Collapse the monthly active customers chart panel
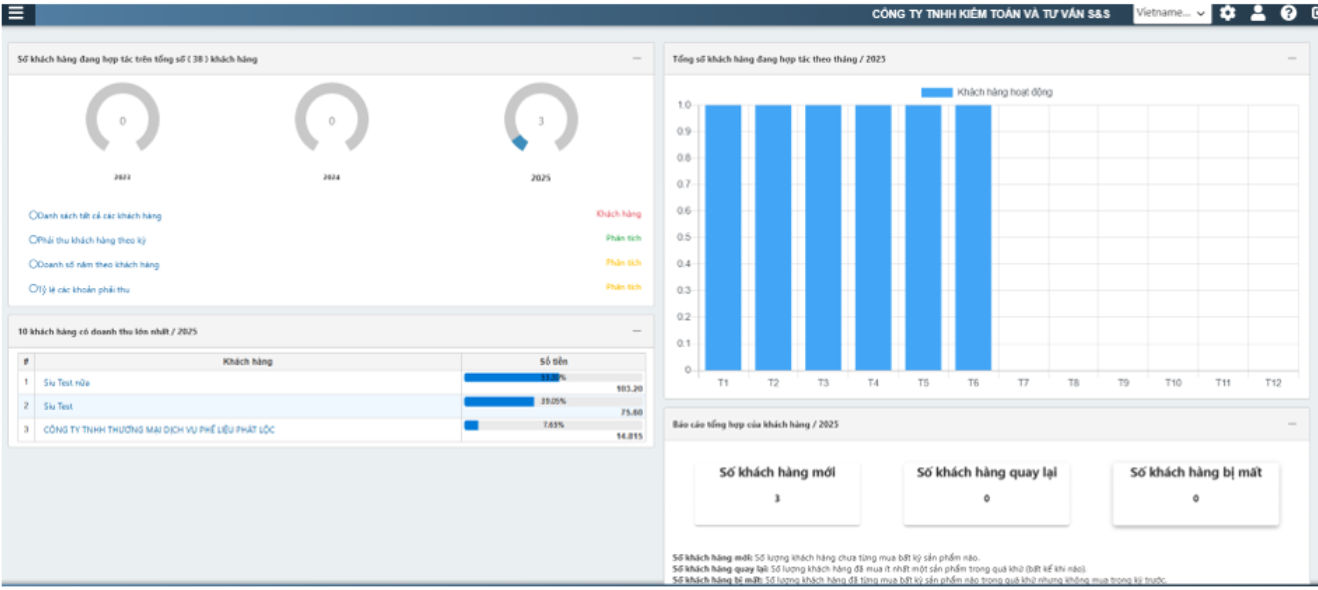Viewport: 1318px width, 590px height. (1292, 59)
